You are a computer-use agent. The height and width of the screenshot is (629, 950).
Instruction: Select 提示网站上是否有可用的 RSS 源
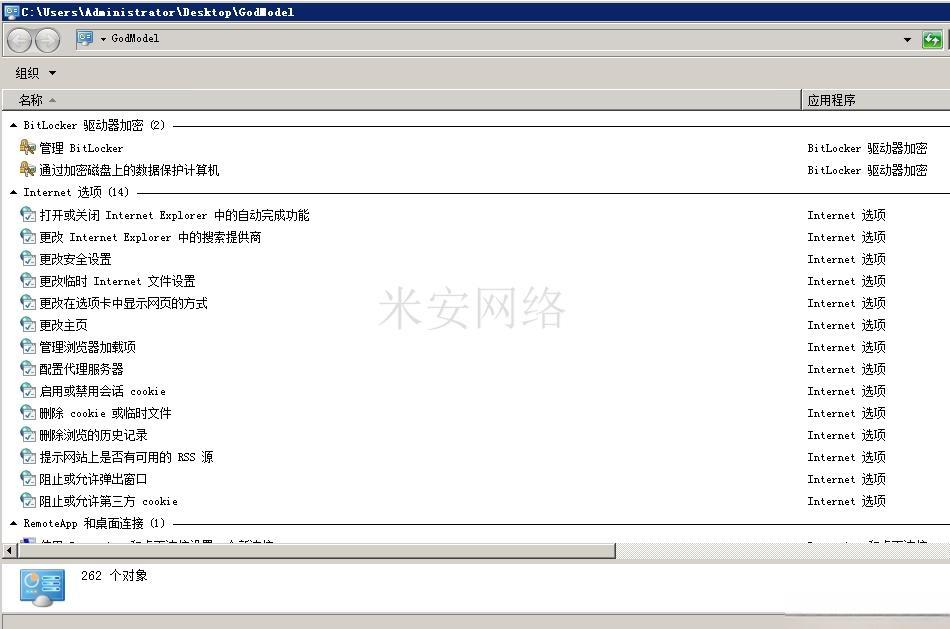(x=127, y=458)
